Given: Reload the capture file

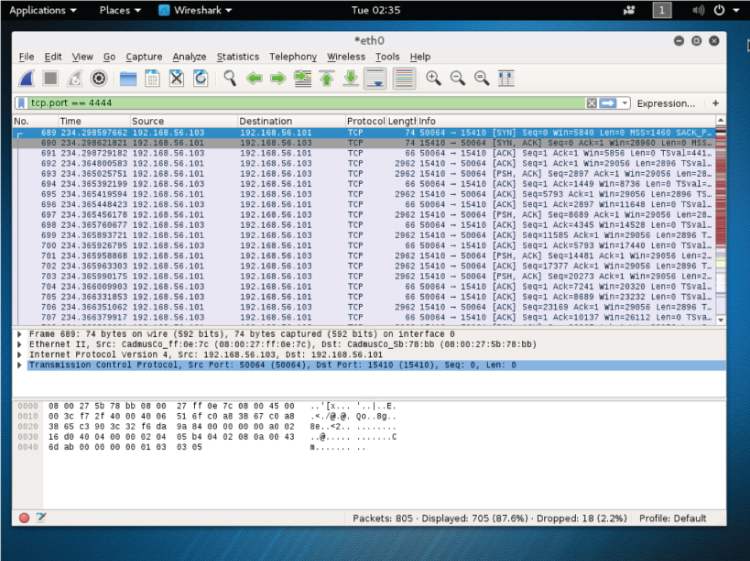Looking at the screenshot, I should coord(200,78).
